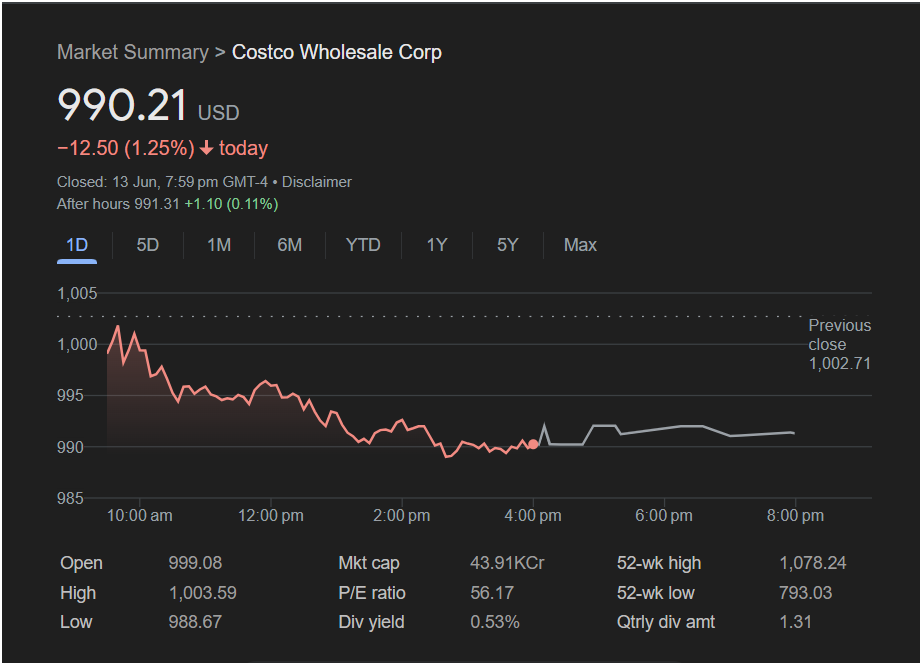
Task: Click the 1,000 y-axis label
Action: (x=77, y=345)
